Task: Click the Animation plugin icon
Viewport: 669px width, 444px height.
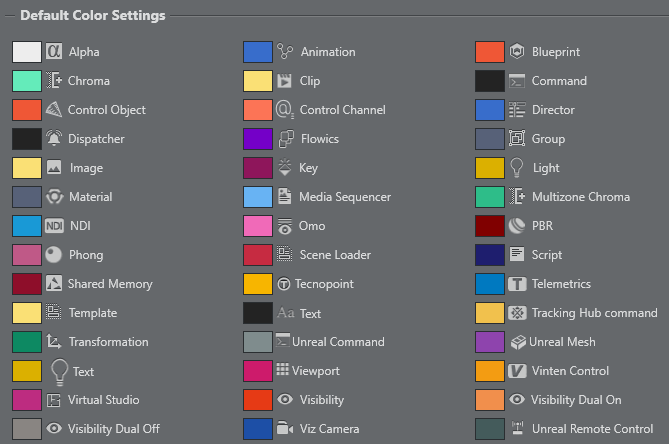Action: 285,52
